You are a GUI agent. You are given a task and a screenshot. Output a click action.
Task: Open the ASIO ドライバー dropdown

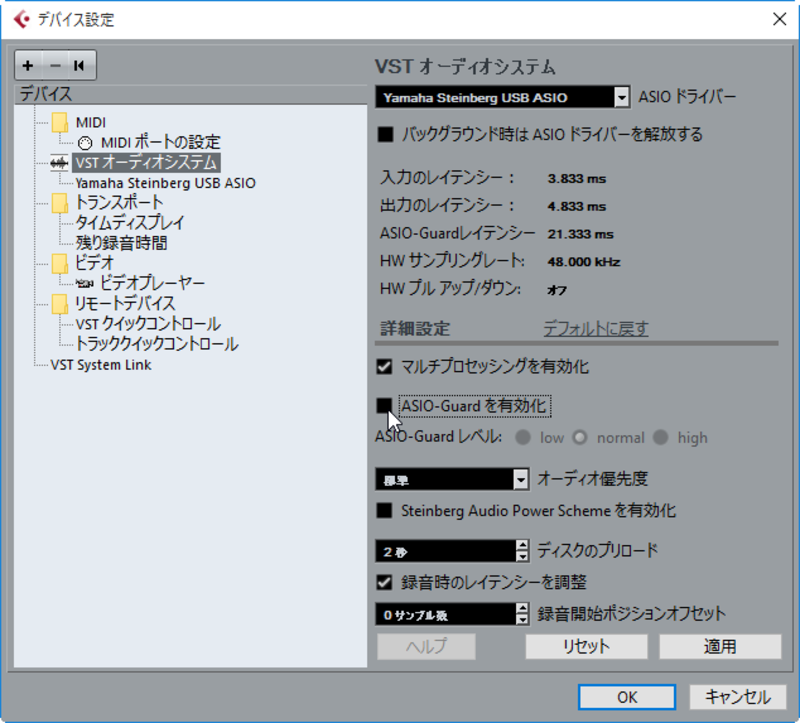622,97
